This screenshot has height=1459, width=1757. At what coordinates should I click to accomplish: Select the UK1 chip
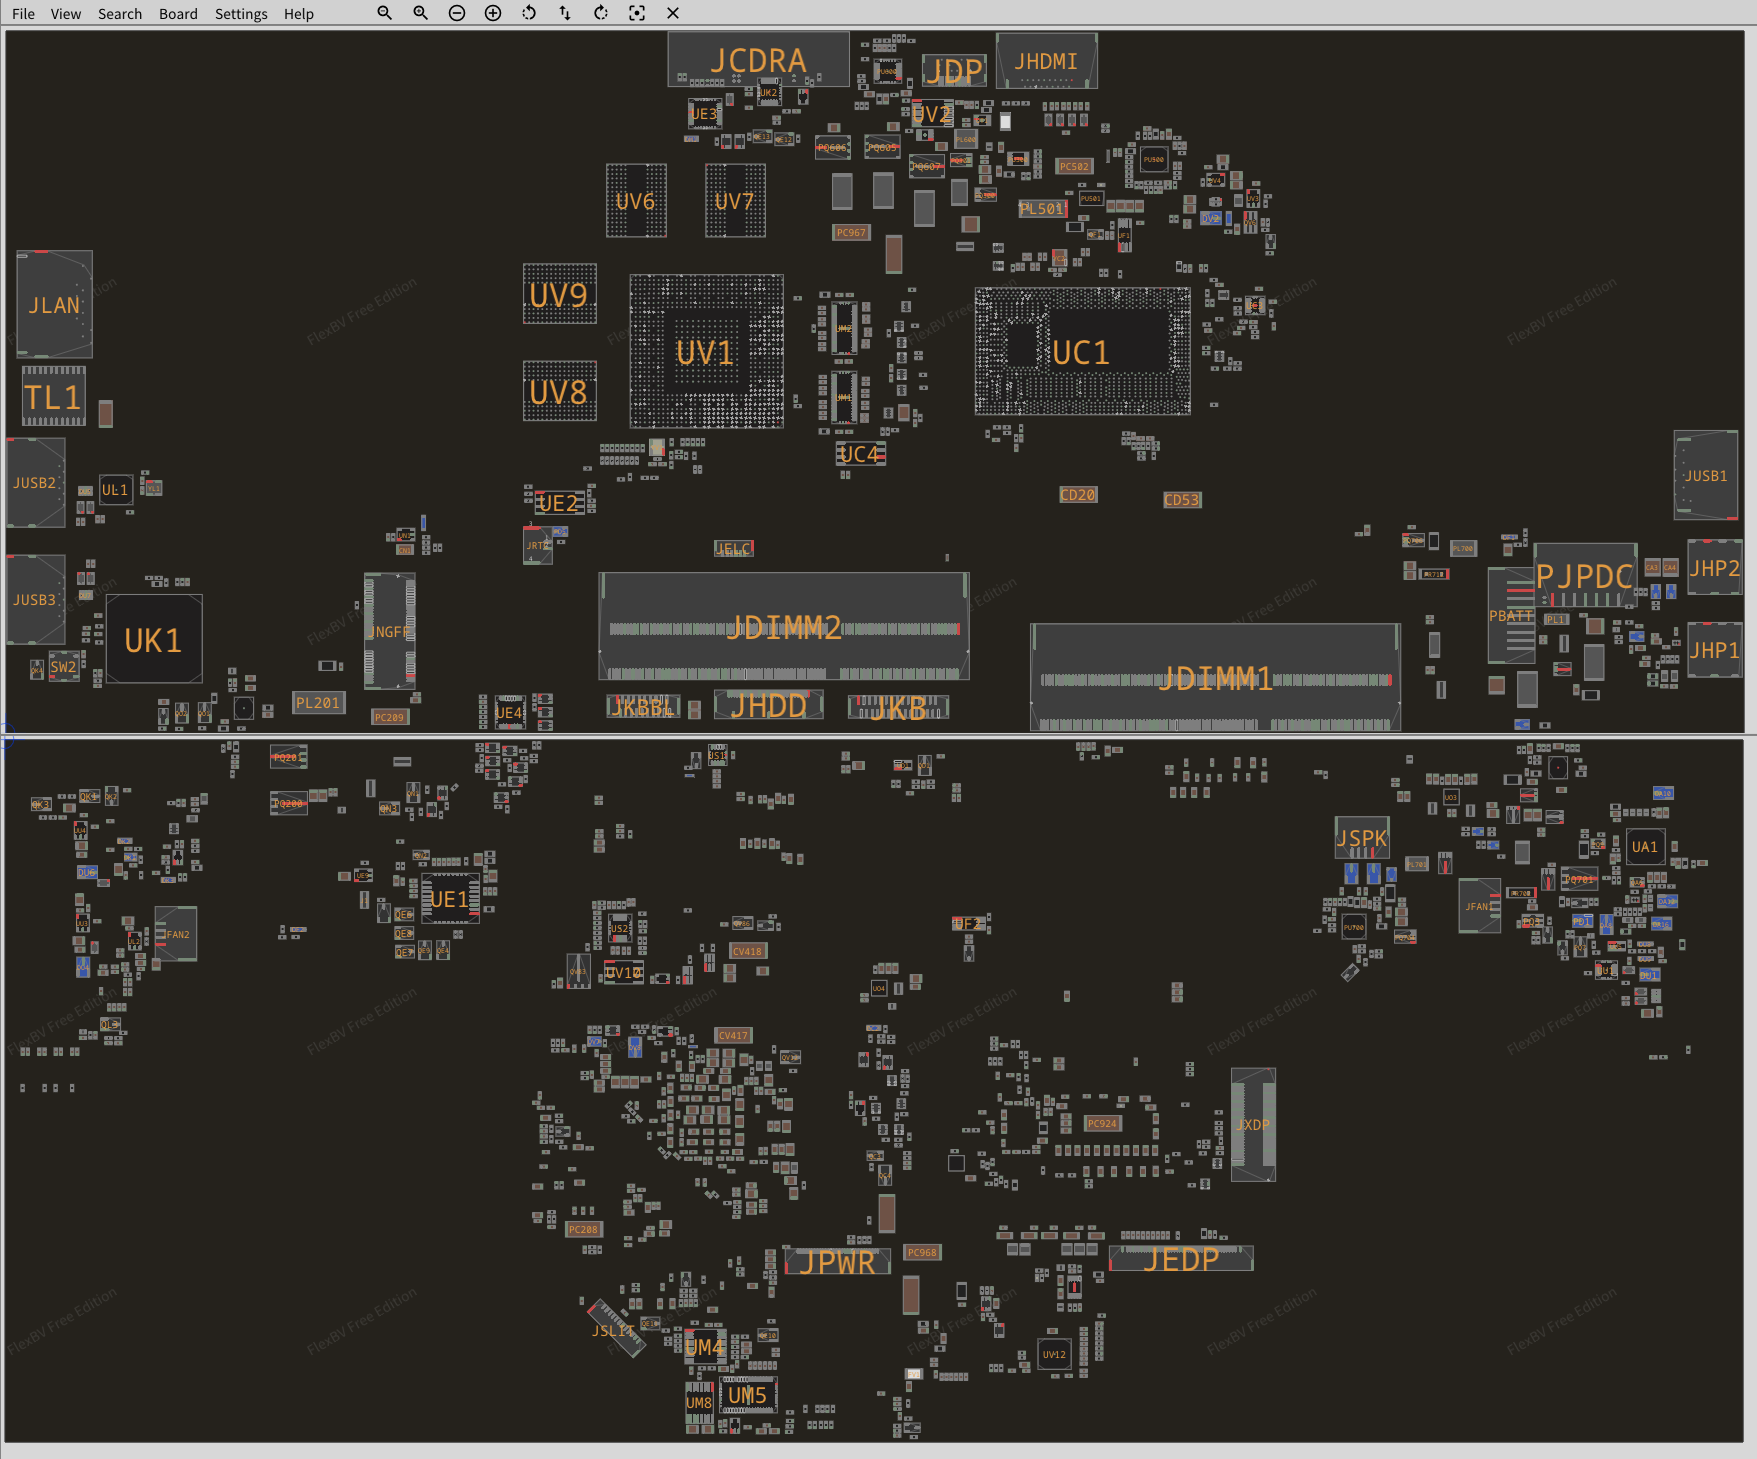[x=154, y=640]
